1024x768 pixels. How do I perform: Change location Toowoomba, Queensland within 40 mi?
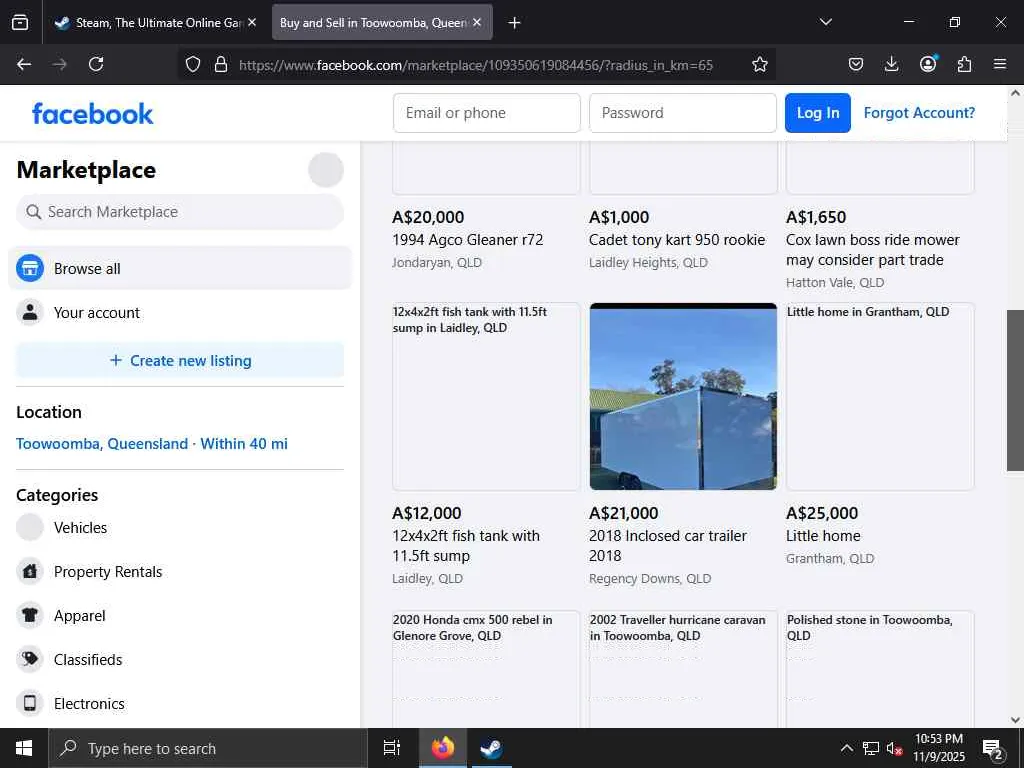coord(152,444)
